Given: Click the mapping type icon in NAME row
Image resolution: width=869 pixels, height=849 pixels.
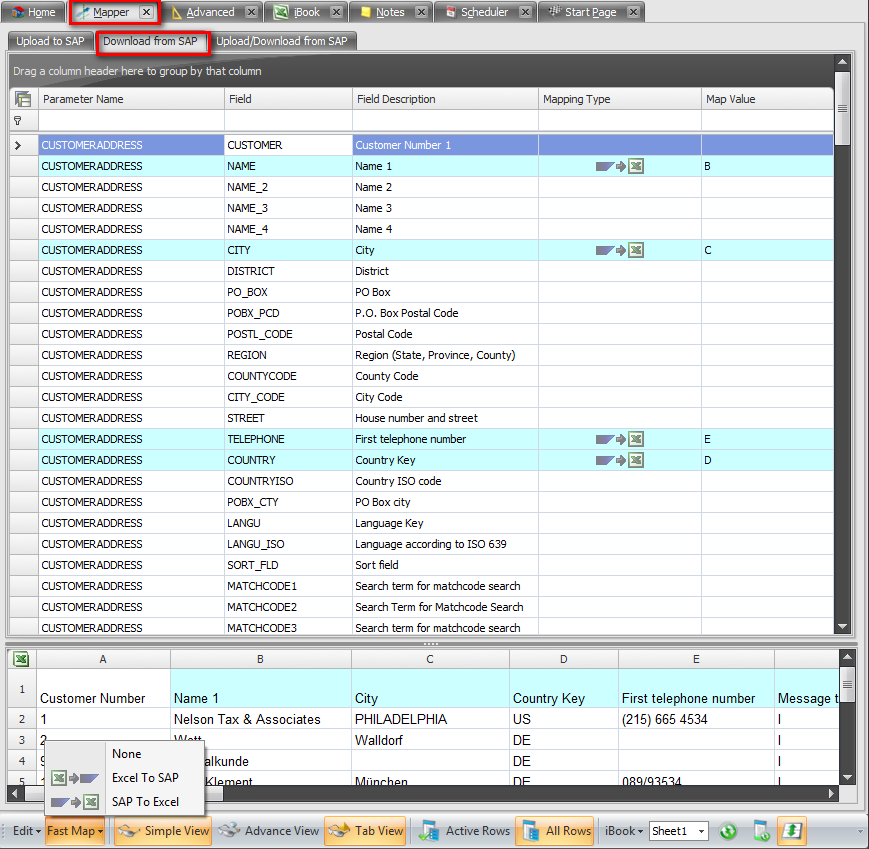Looking at the screenshot, I should 619,166.
